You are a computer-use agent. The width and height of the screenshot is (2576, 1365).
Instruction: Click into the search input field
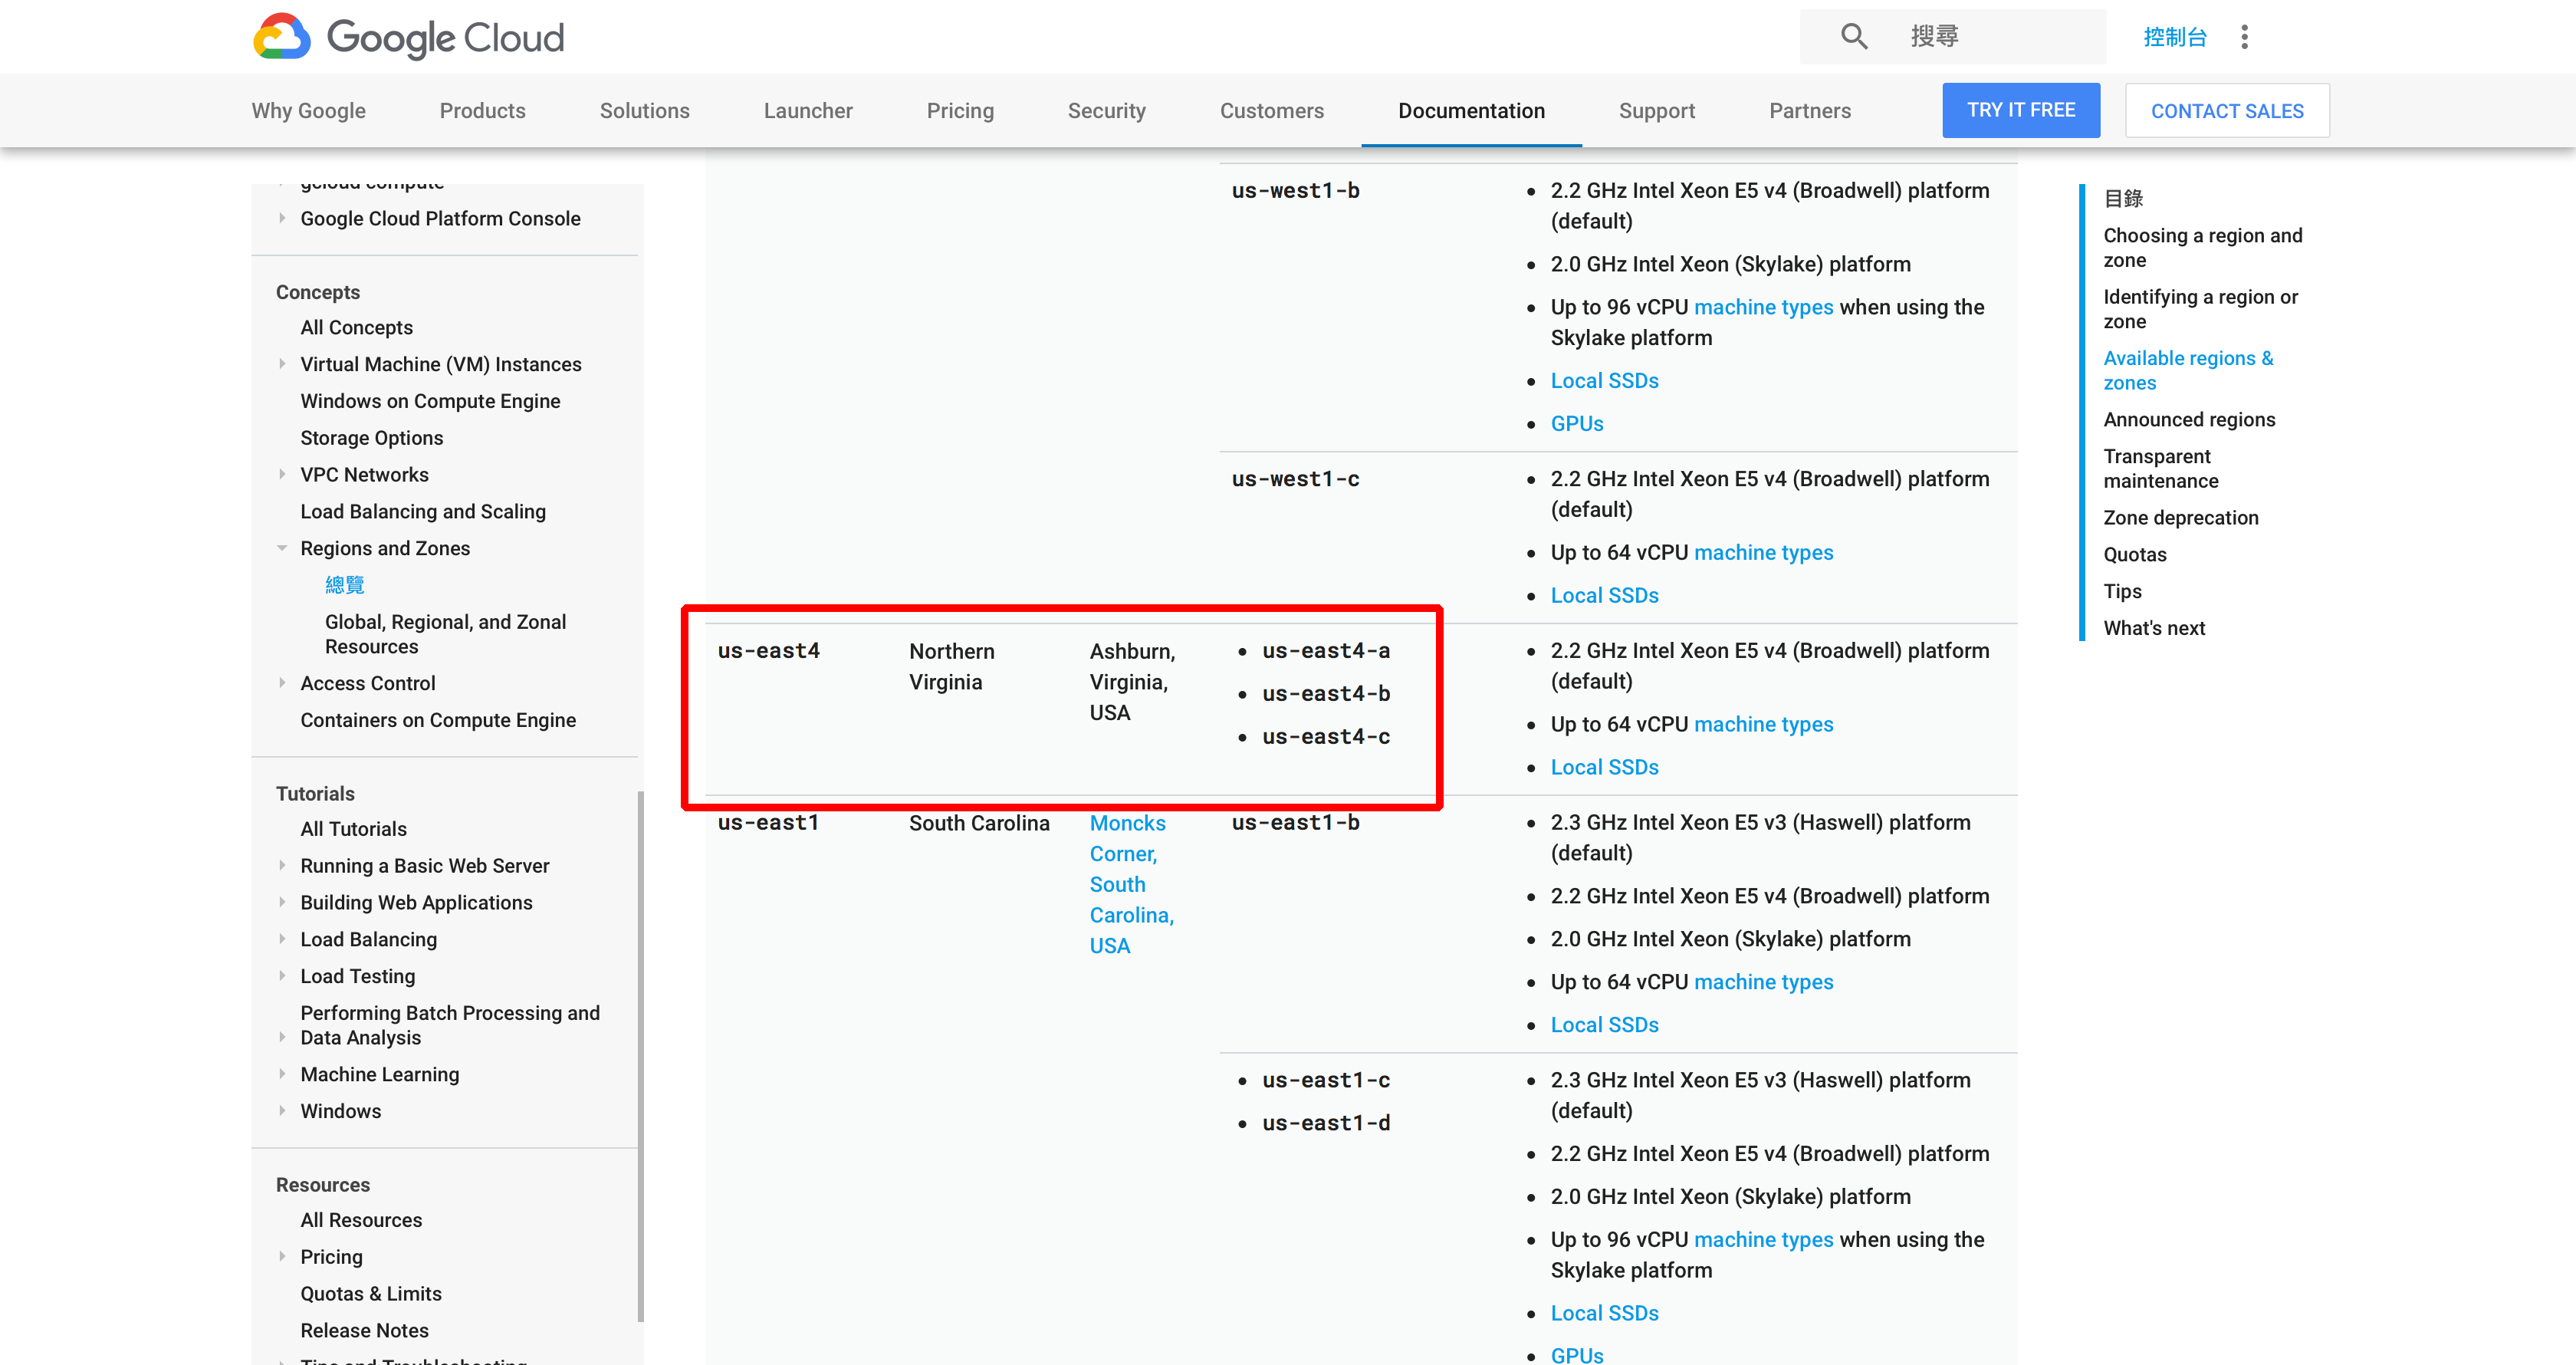point(1990,37)
